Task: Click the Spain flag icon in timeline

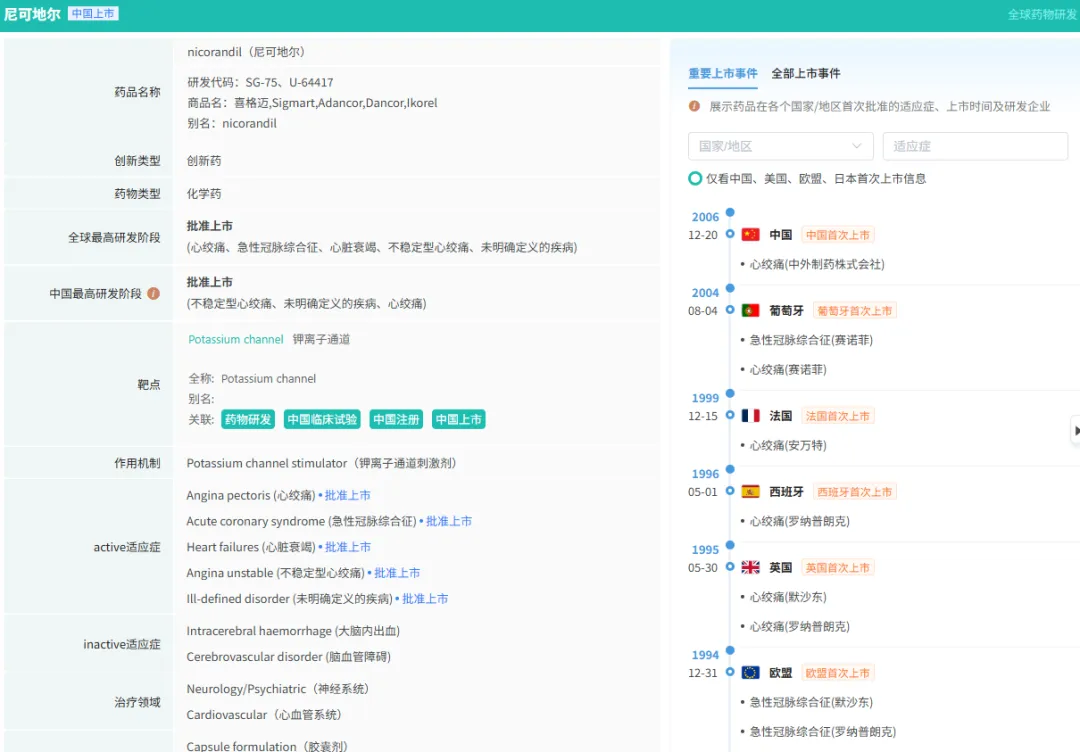Action: [x=750, y=492]
